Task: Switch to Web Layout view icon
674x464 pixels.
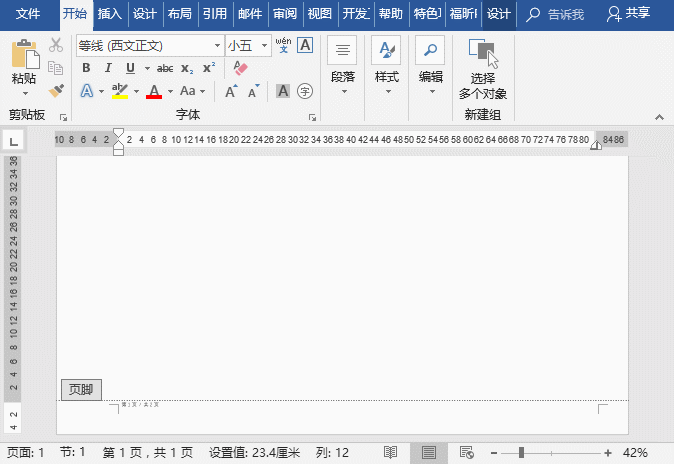Action: (466, 452)
